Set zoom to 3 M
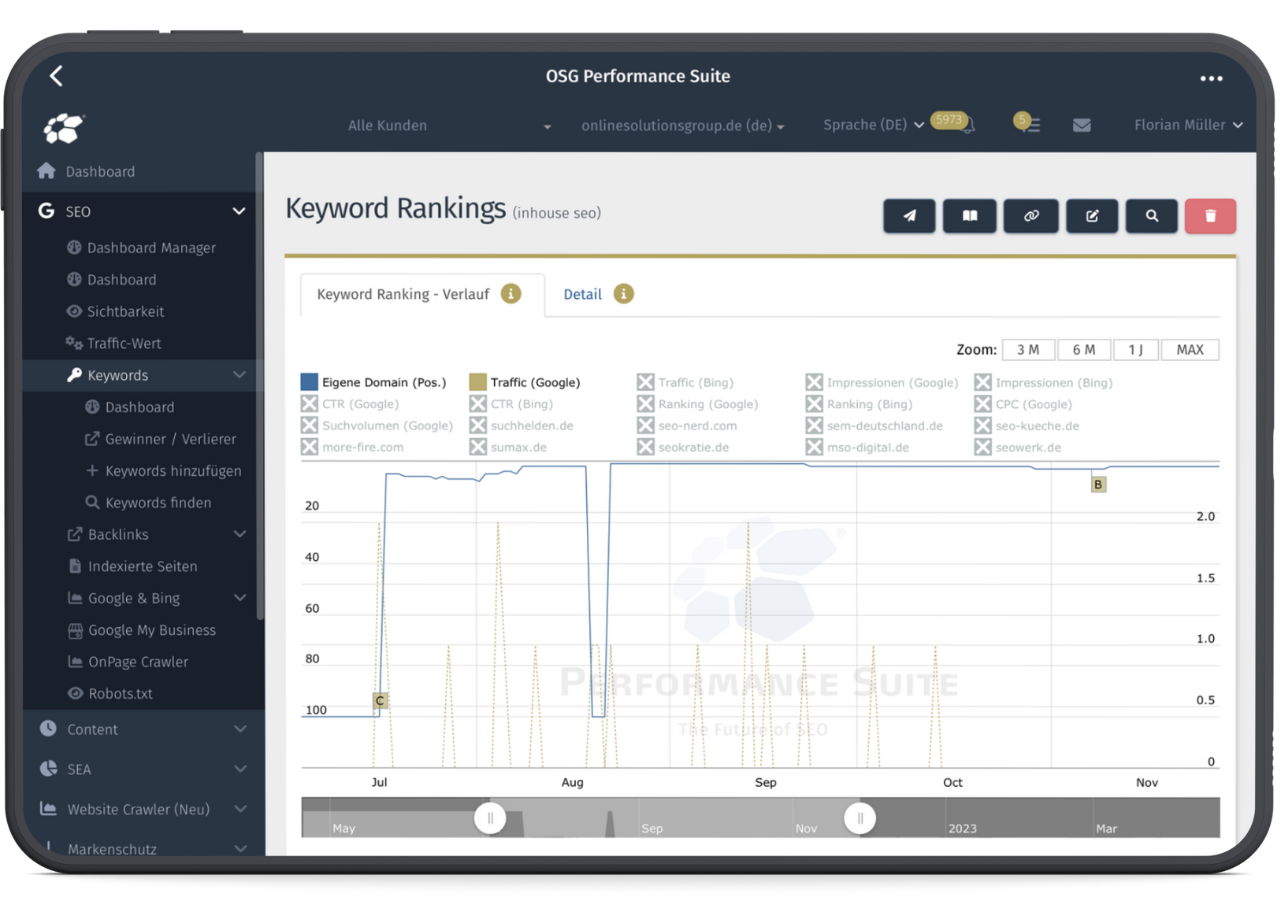Screen dimensions: 1280x924 (1028, 350)
